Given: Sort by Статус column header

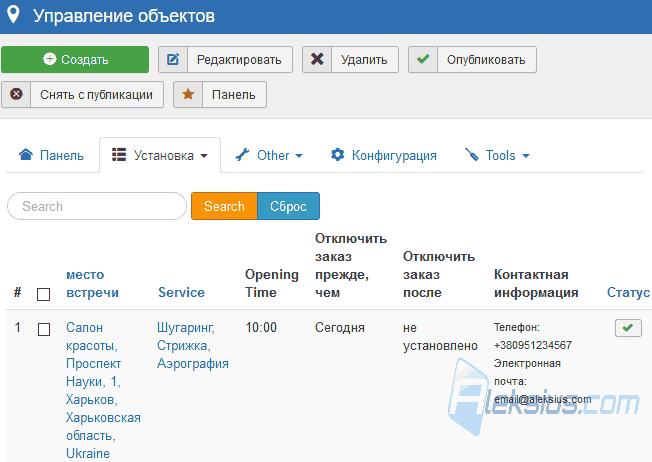Looking at the screenshot, I should pos(628,292).
